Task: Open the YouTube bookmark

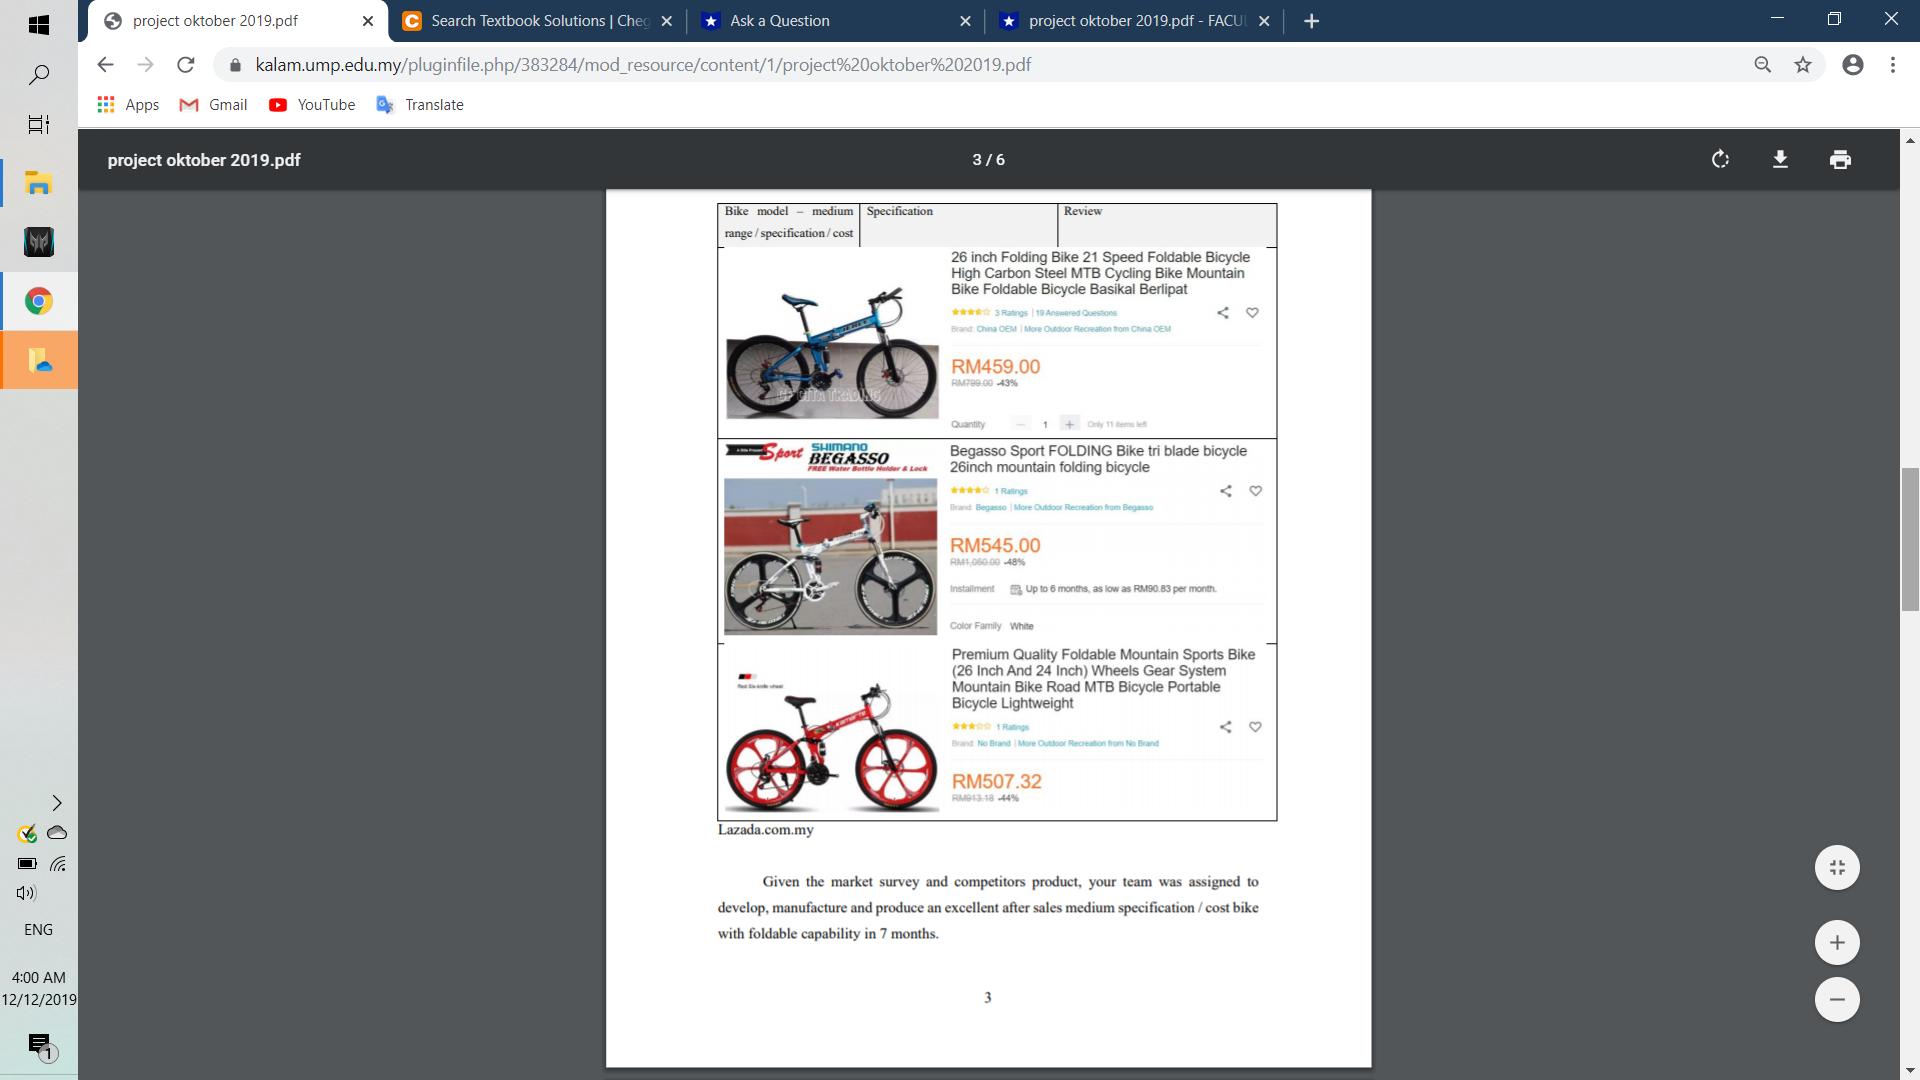Action: (x=311, y=104)
